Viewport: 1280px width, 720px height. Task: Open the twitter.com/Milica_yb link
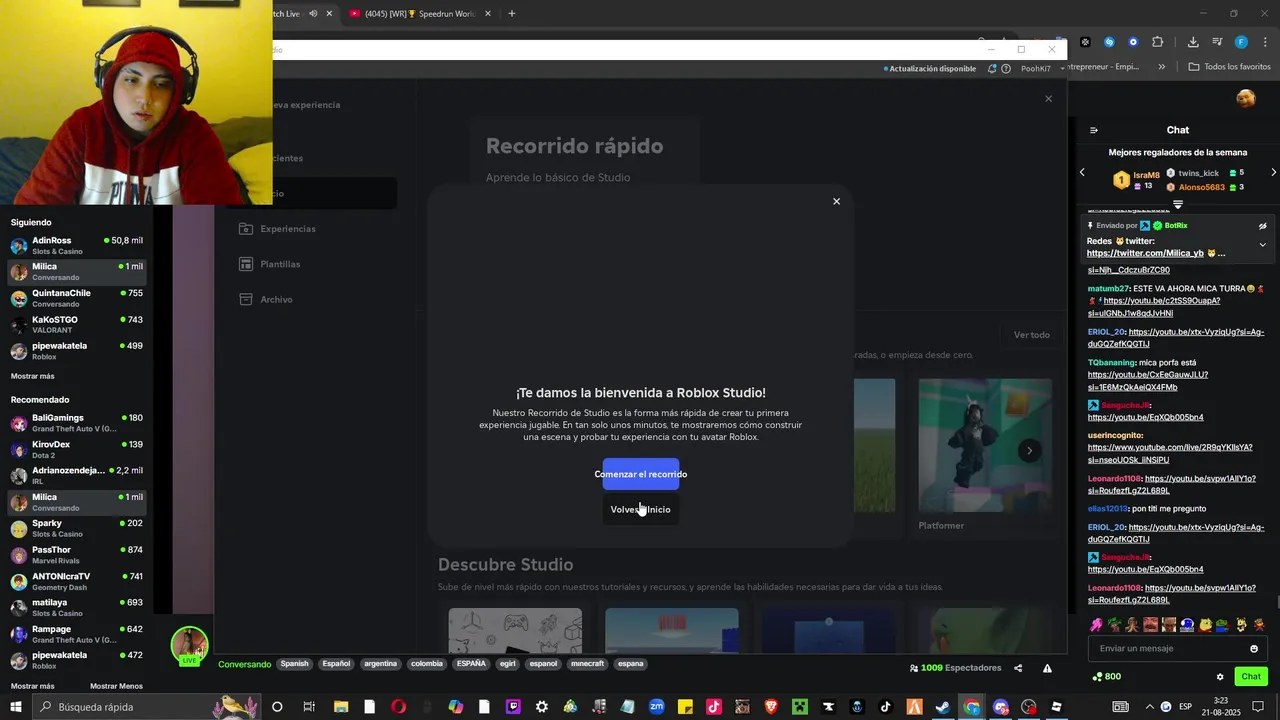click(1145, 253)
